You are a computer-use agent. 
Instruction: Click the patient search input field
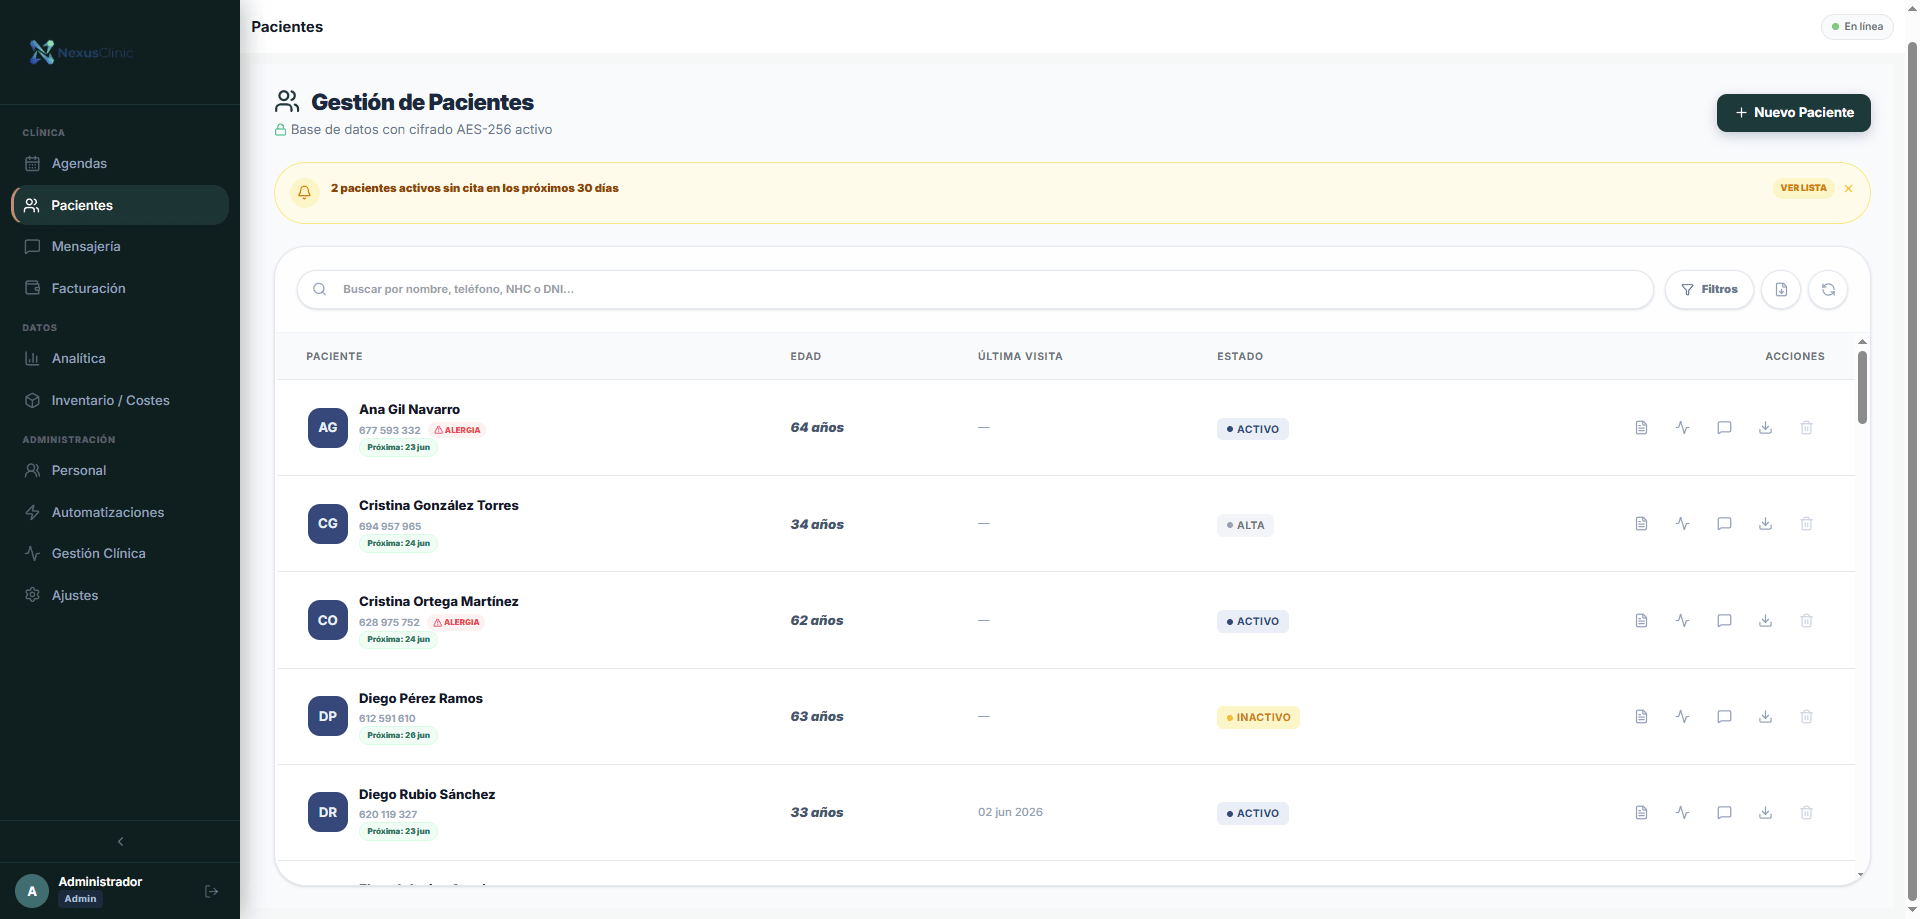pyautogui.click(x=975, y=290)
